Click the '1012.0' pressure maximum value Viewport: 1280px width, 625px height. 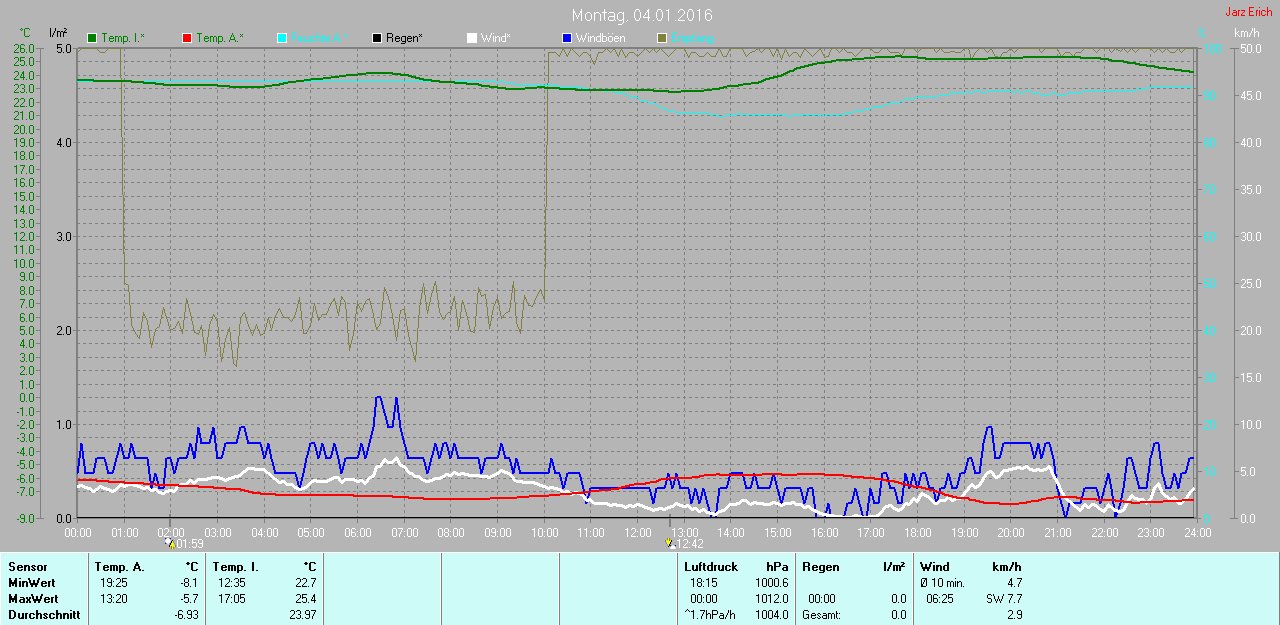[x=771, y=599]
